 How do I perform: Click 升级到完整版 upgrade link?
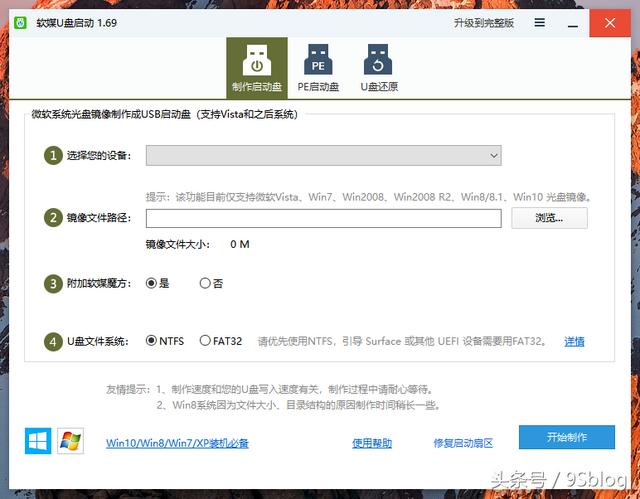(484, 23)
